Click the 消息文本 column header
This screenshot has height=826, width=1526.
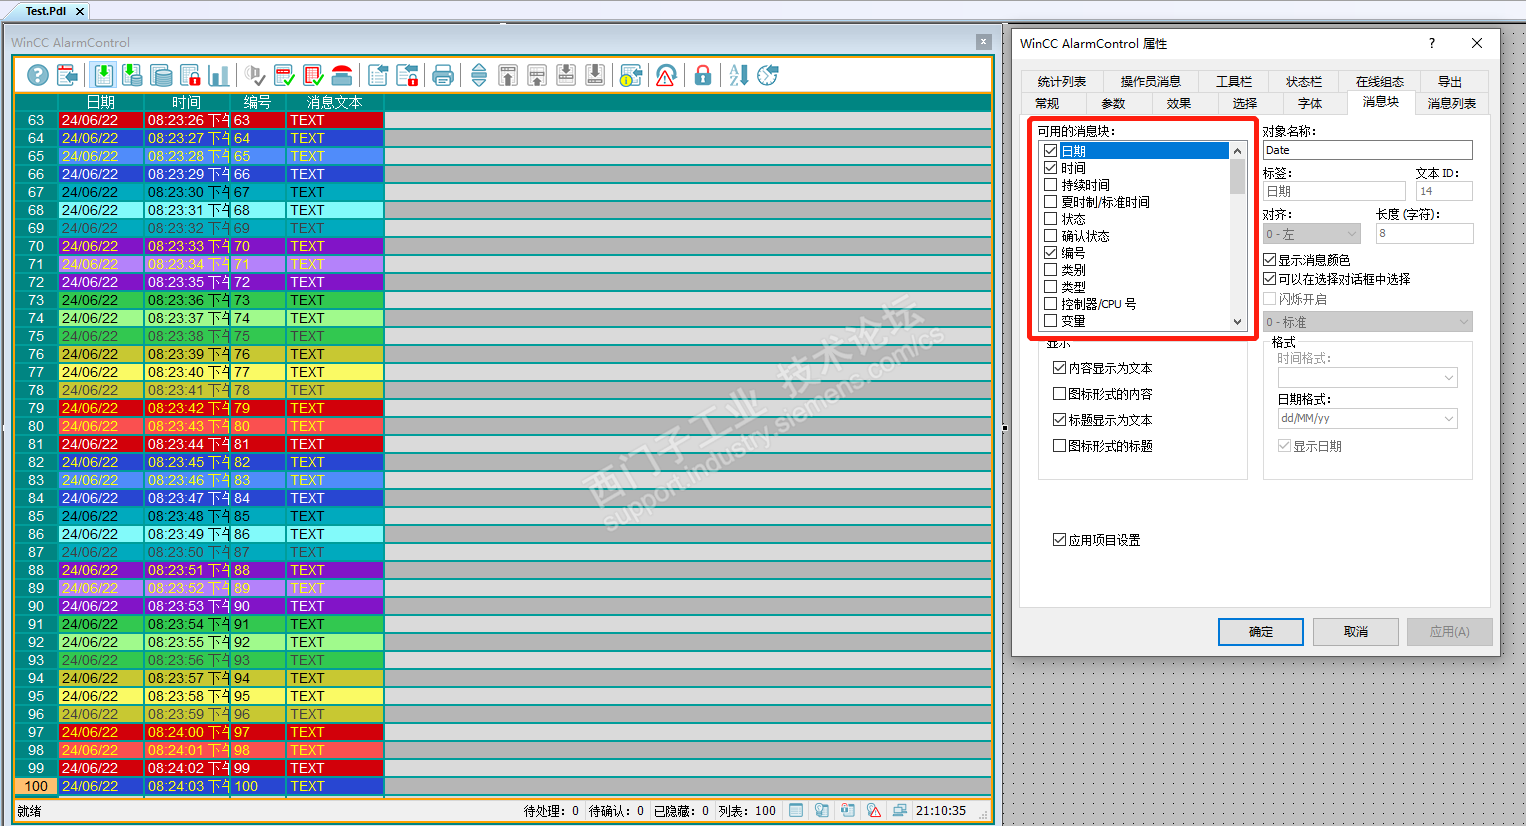click(x=335, y=102)
